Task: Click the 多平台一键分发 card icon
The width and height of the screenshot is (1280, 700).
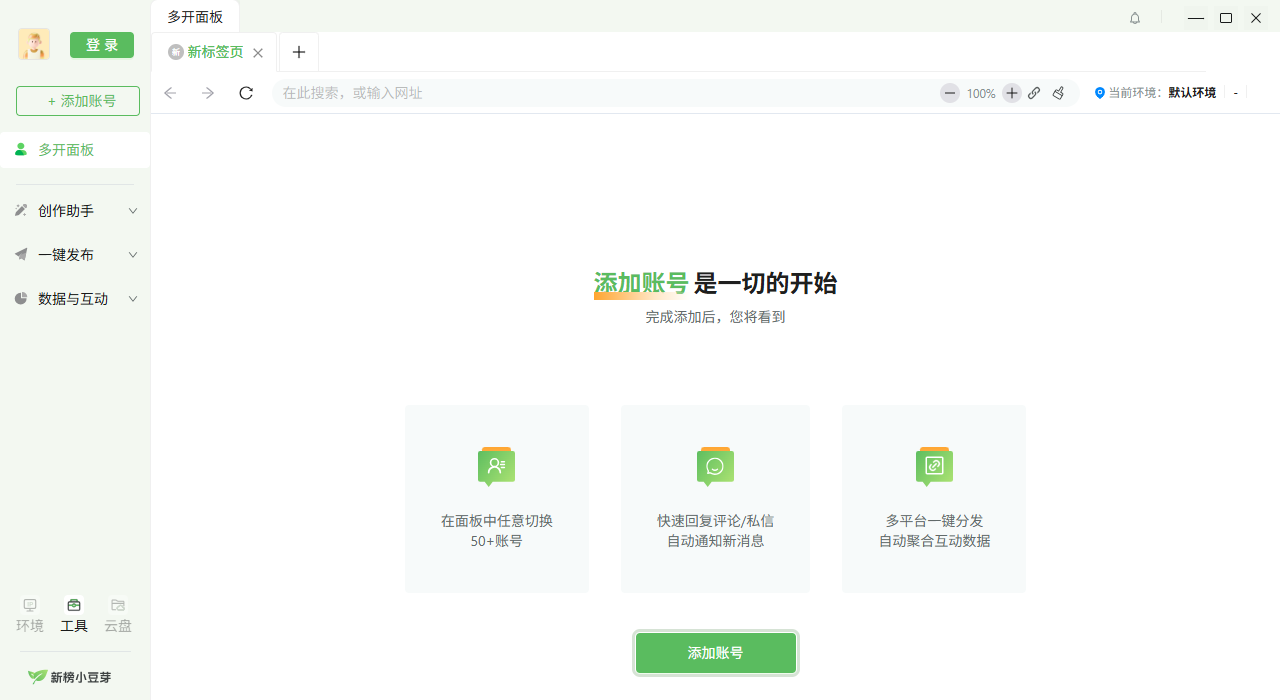Action: coord(934,466)
